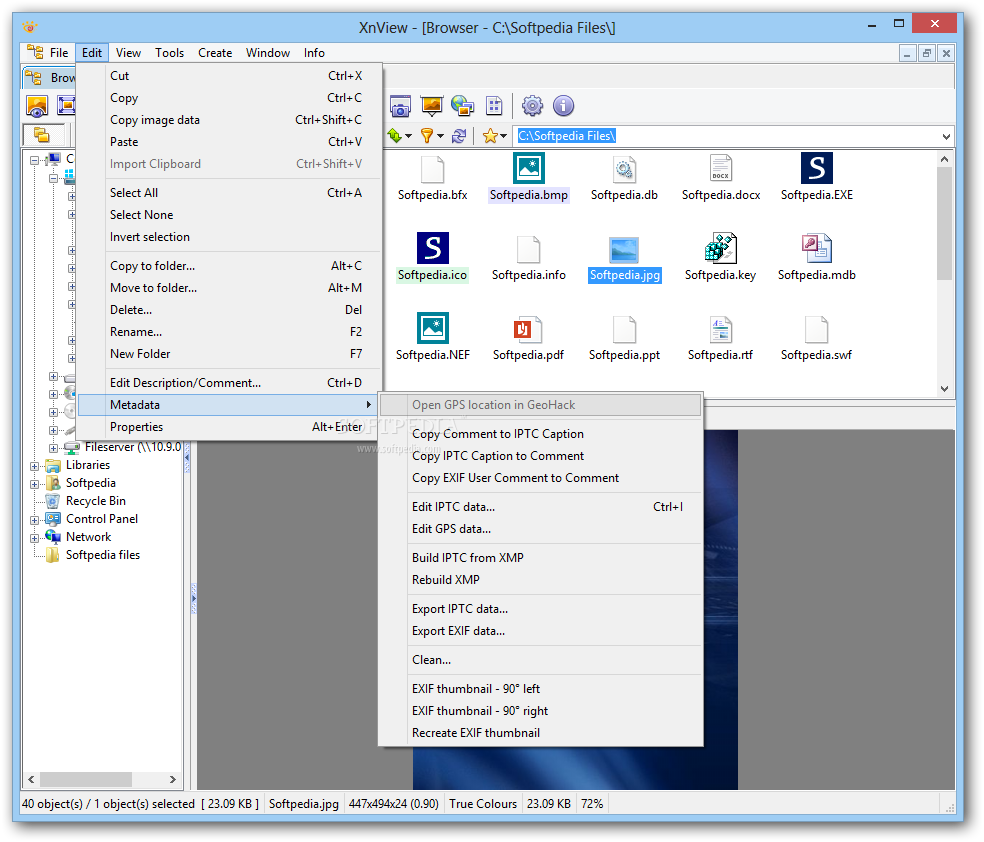
Task: Open the address path combo box dropdown
Action: [x=946, y=136]
